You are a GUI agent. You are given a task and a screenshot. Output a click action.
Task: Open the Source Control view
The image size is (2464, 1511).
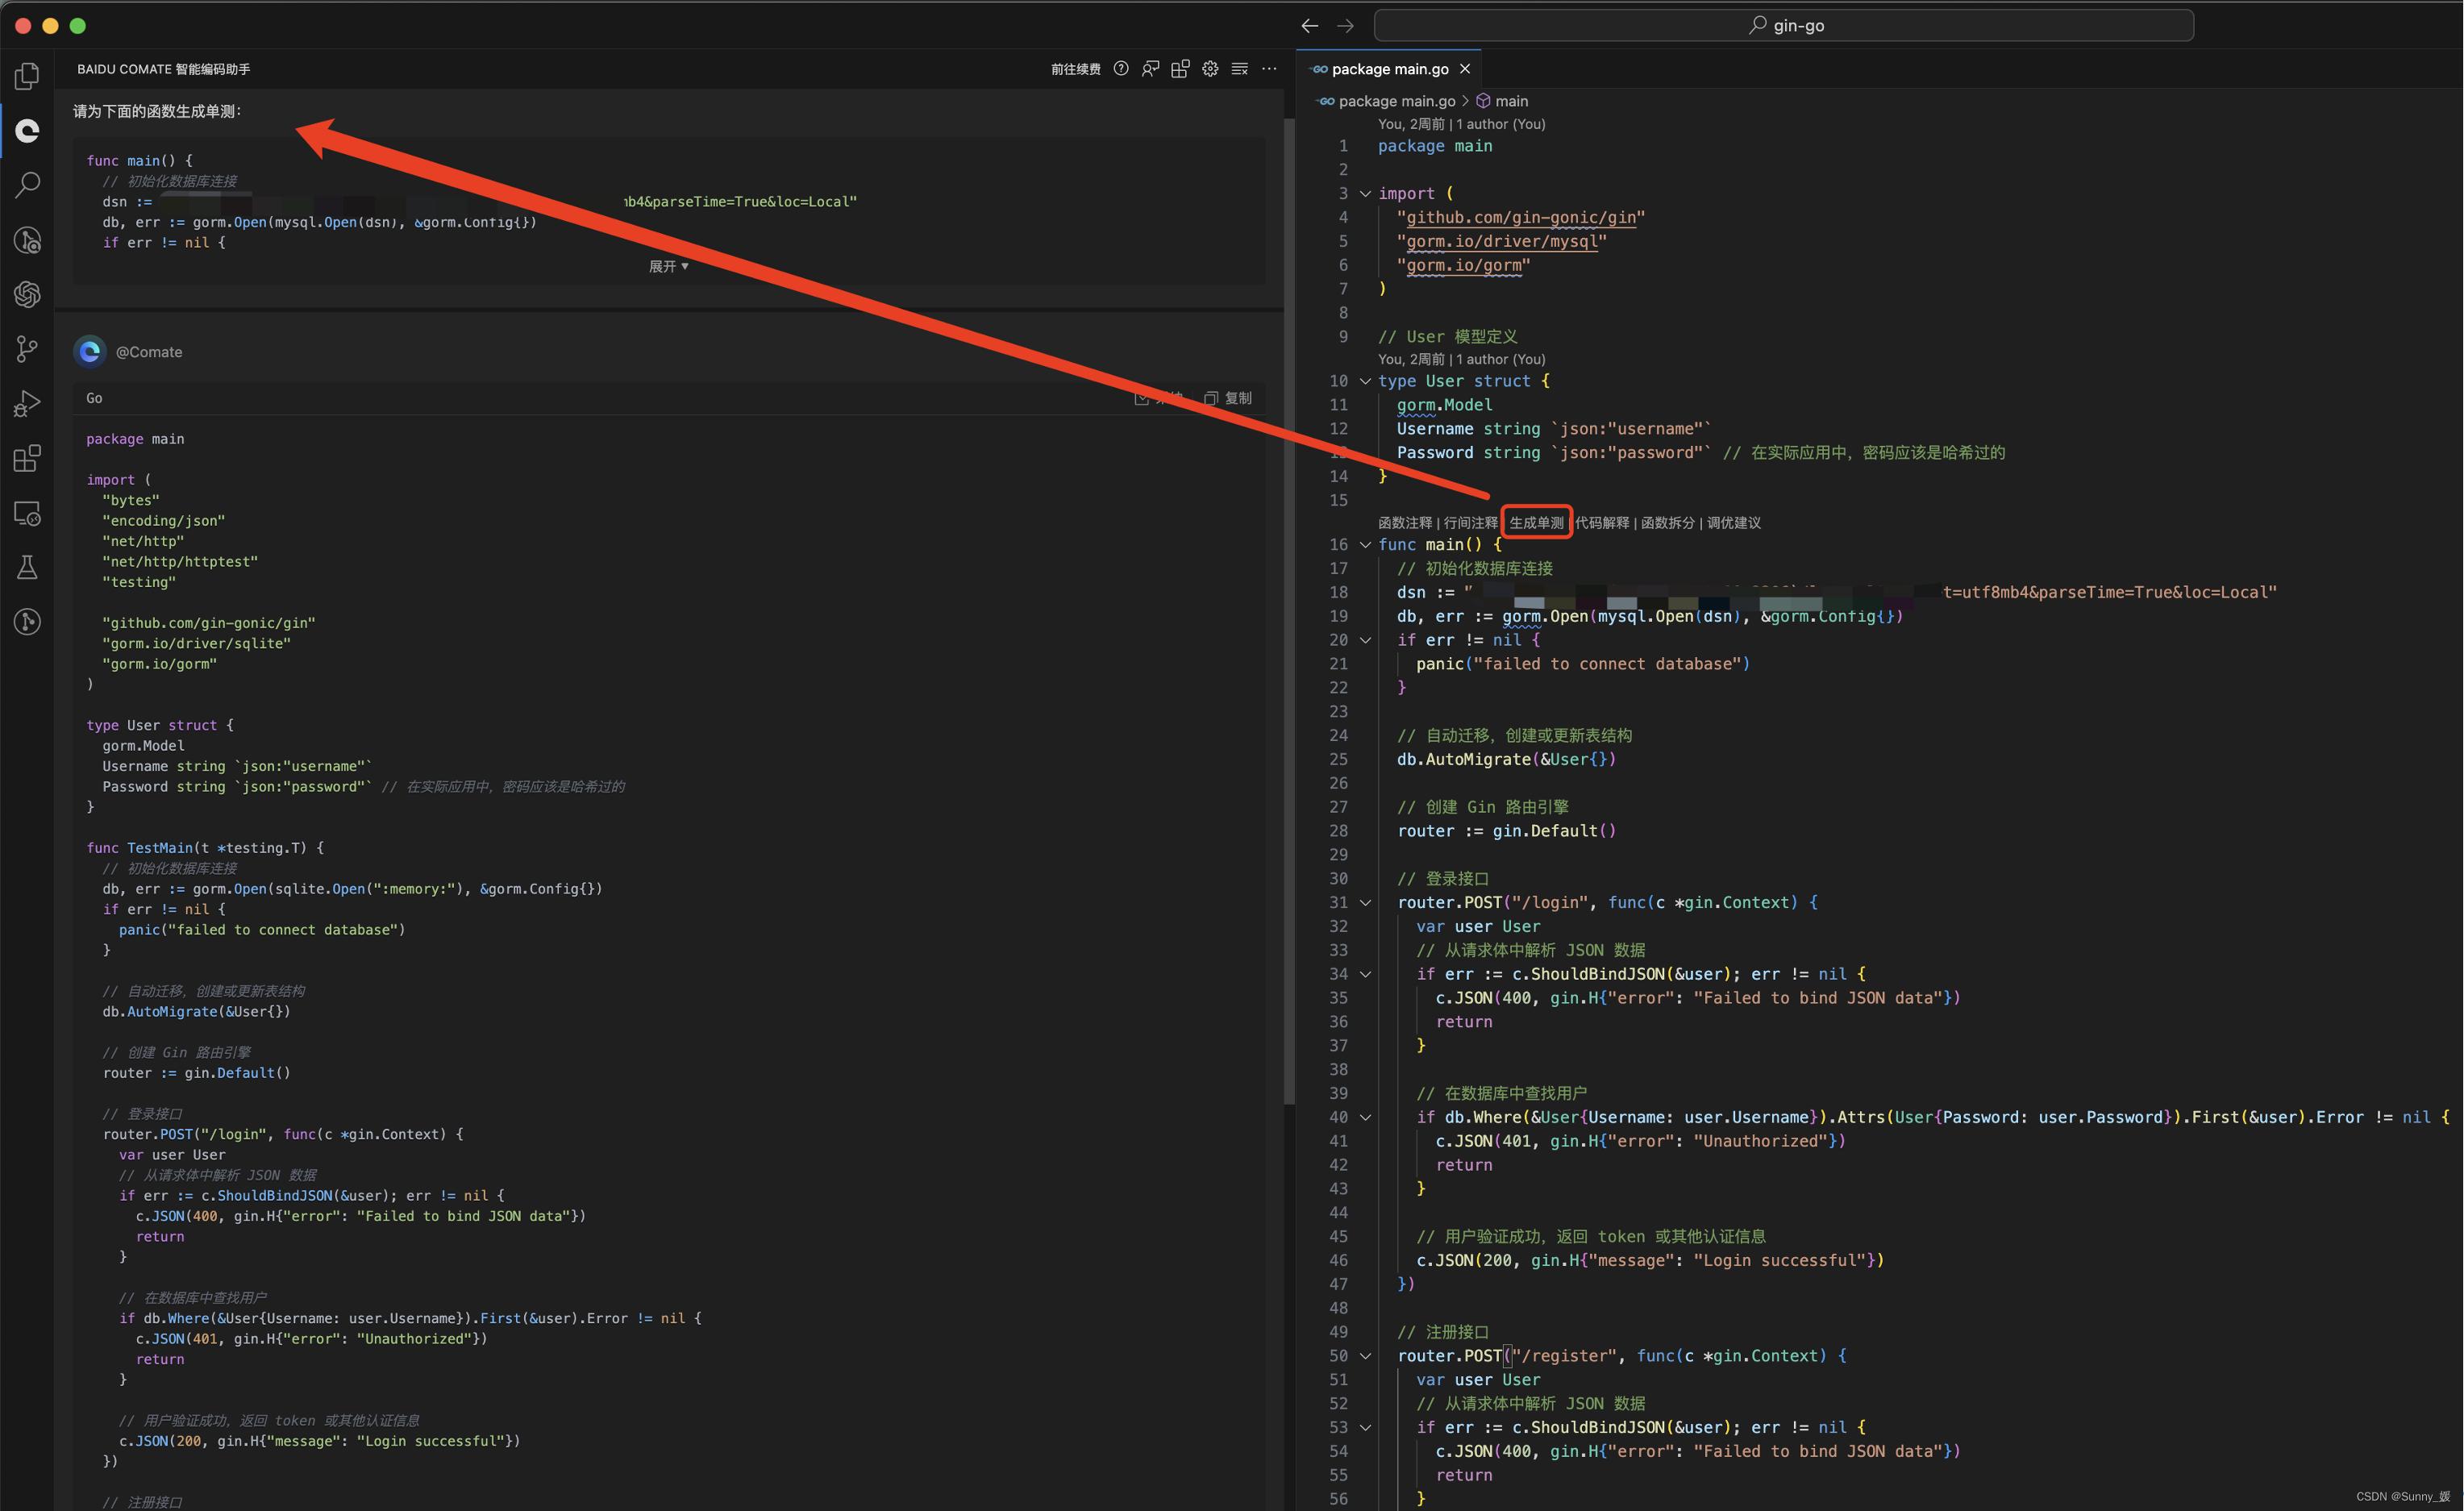(x=27, y=349)
